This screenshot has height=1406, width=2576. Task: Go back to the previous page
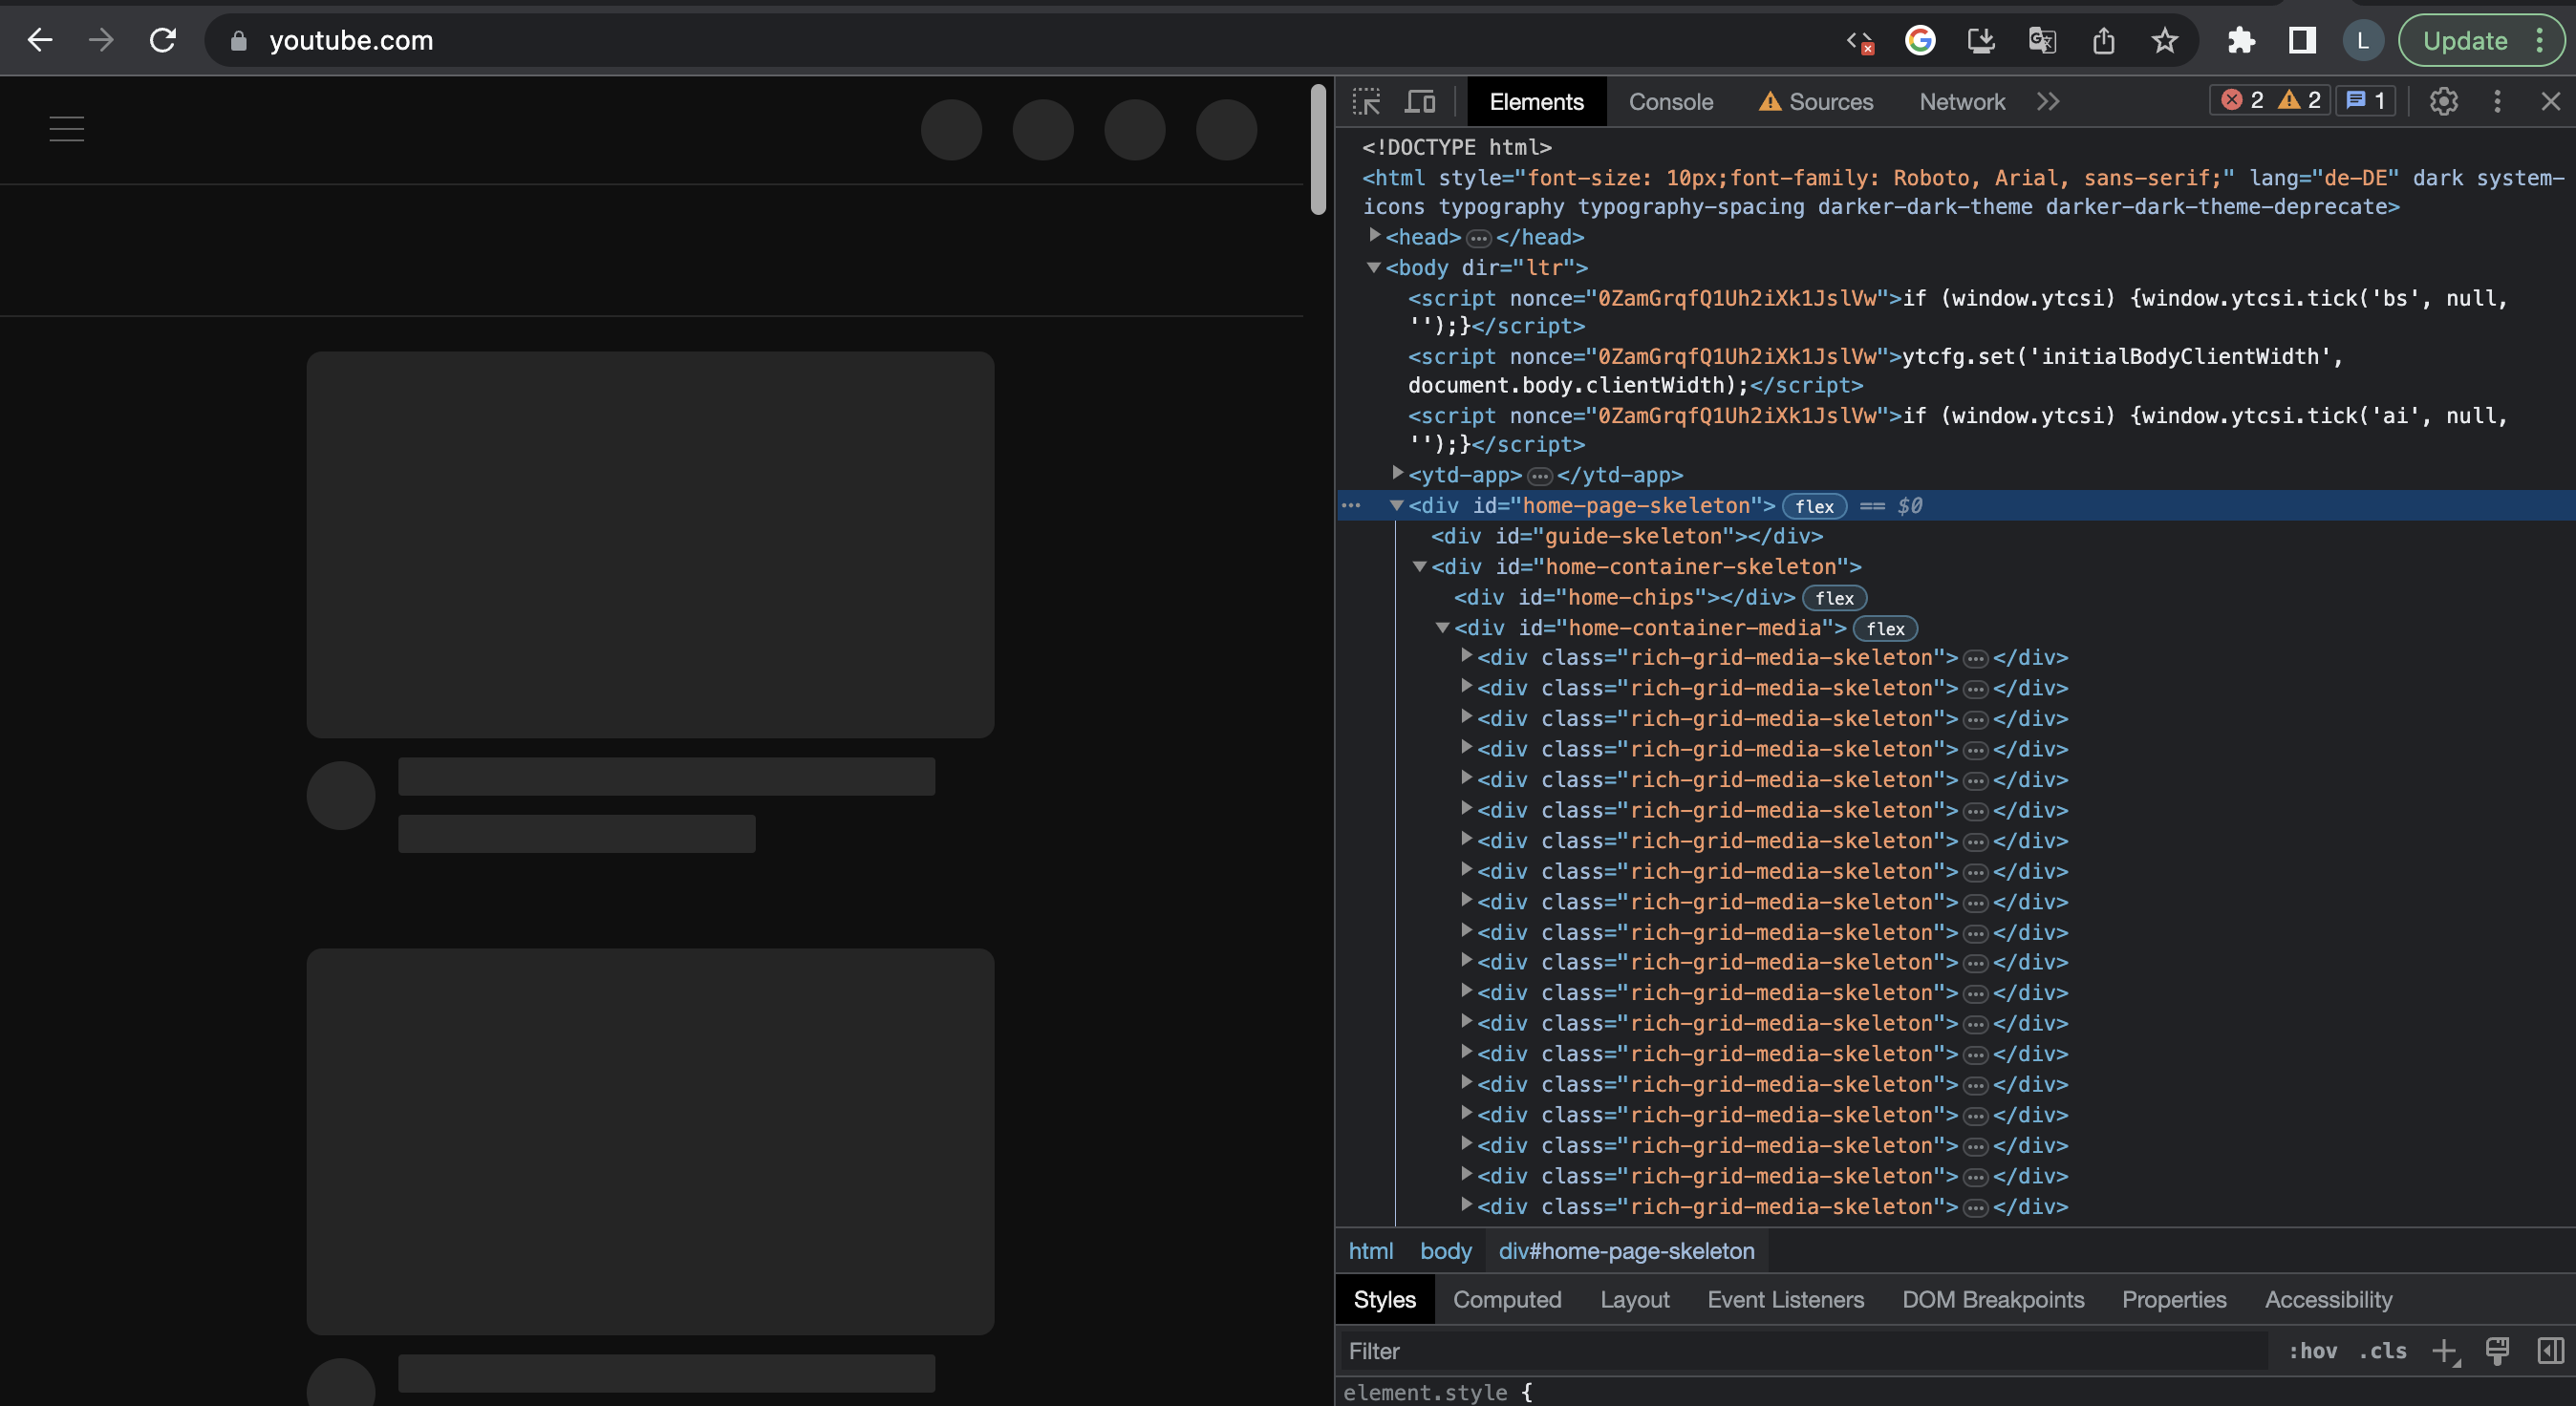coord(40,40)
